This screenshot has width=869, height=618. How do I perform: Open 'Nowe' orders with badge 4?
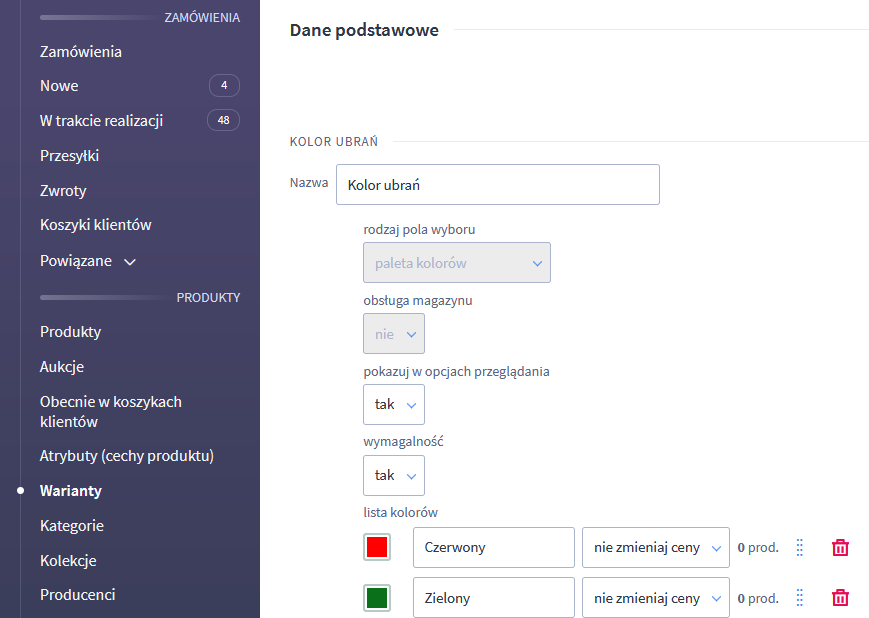59,86
